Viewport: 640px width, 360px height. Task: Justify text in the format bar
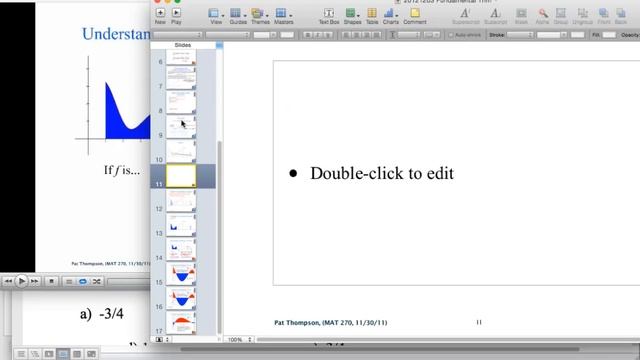[x=377, y=35]
